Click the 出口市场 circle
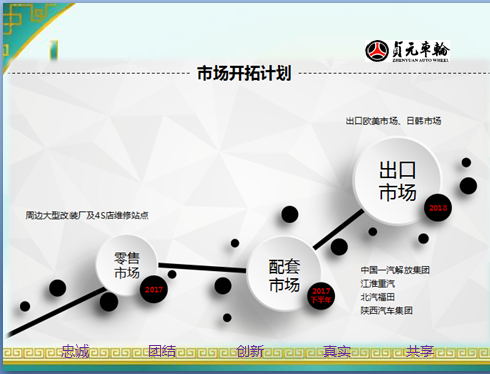Viewport: 490px width, 374px height. [x=397, y=181]
